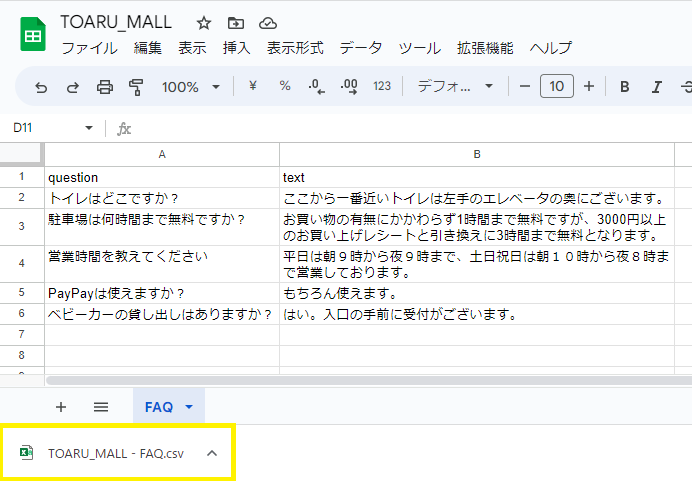Open the Google Sheets home logo
Screen dimensions: 692x481
pyautogui.click(x=32, y=34)
